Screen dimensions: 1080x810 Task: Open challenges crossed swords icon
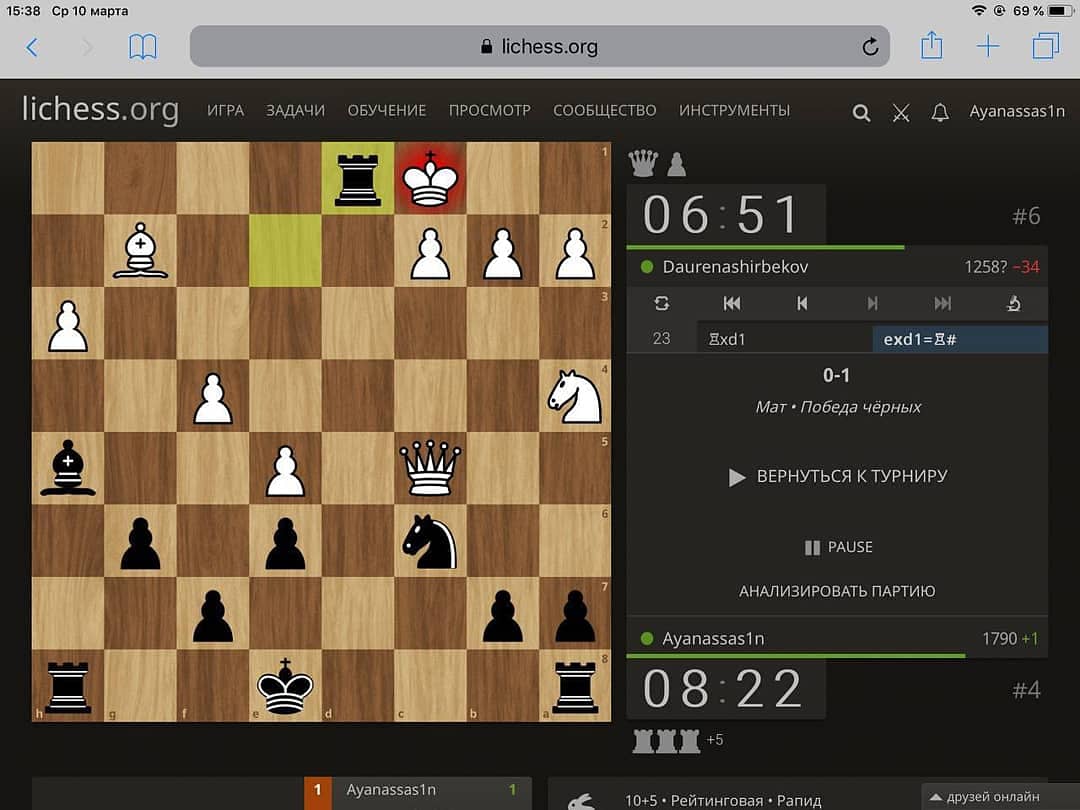coord(901,113)
